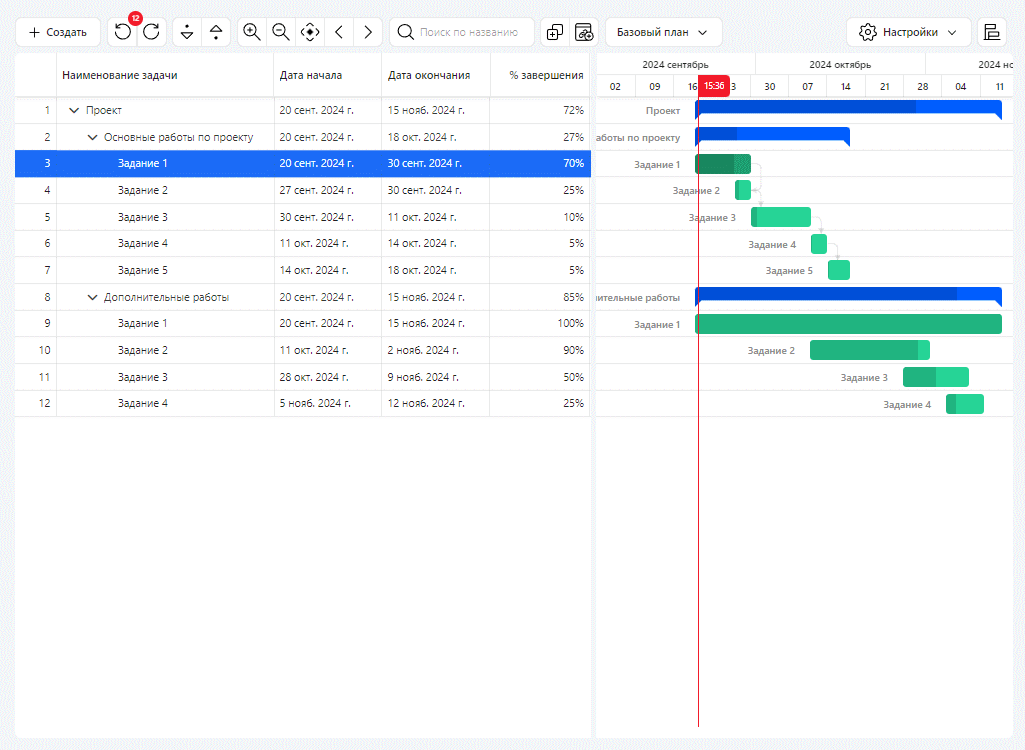Click Задание 1 bar in row 3
This screenshot has height=750, width=1025.
point(723,164)
